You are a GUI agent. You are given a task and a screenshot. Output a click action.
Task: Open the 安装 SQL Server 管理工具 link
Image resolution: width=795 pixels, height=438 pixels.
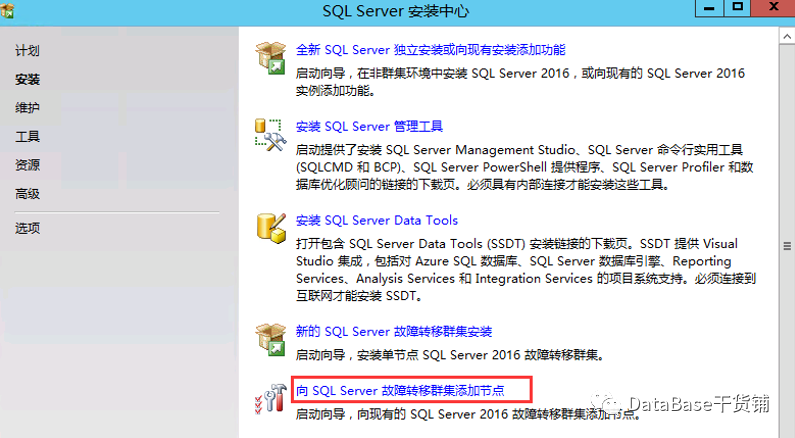click(x=369, y=126)
